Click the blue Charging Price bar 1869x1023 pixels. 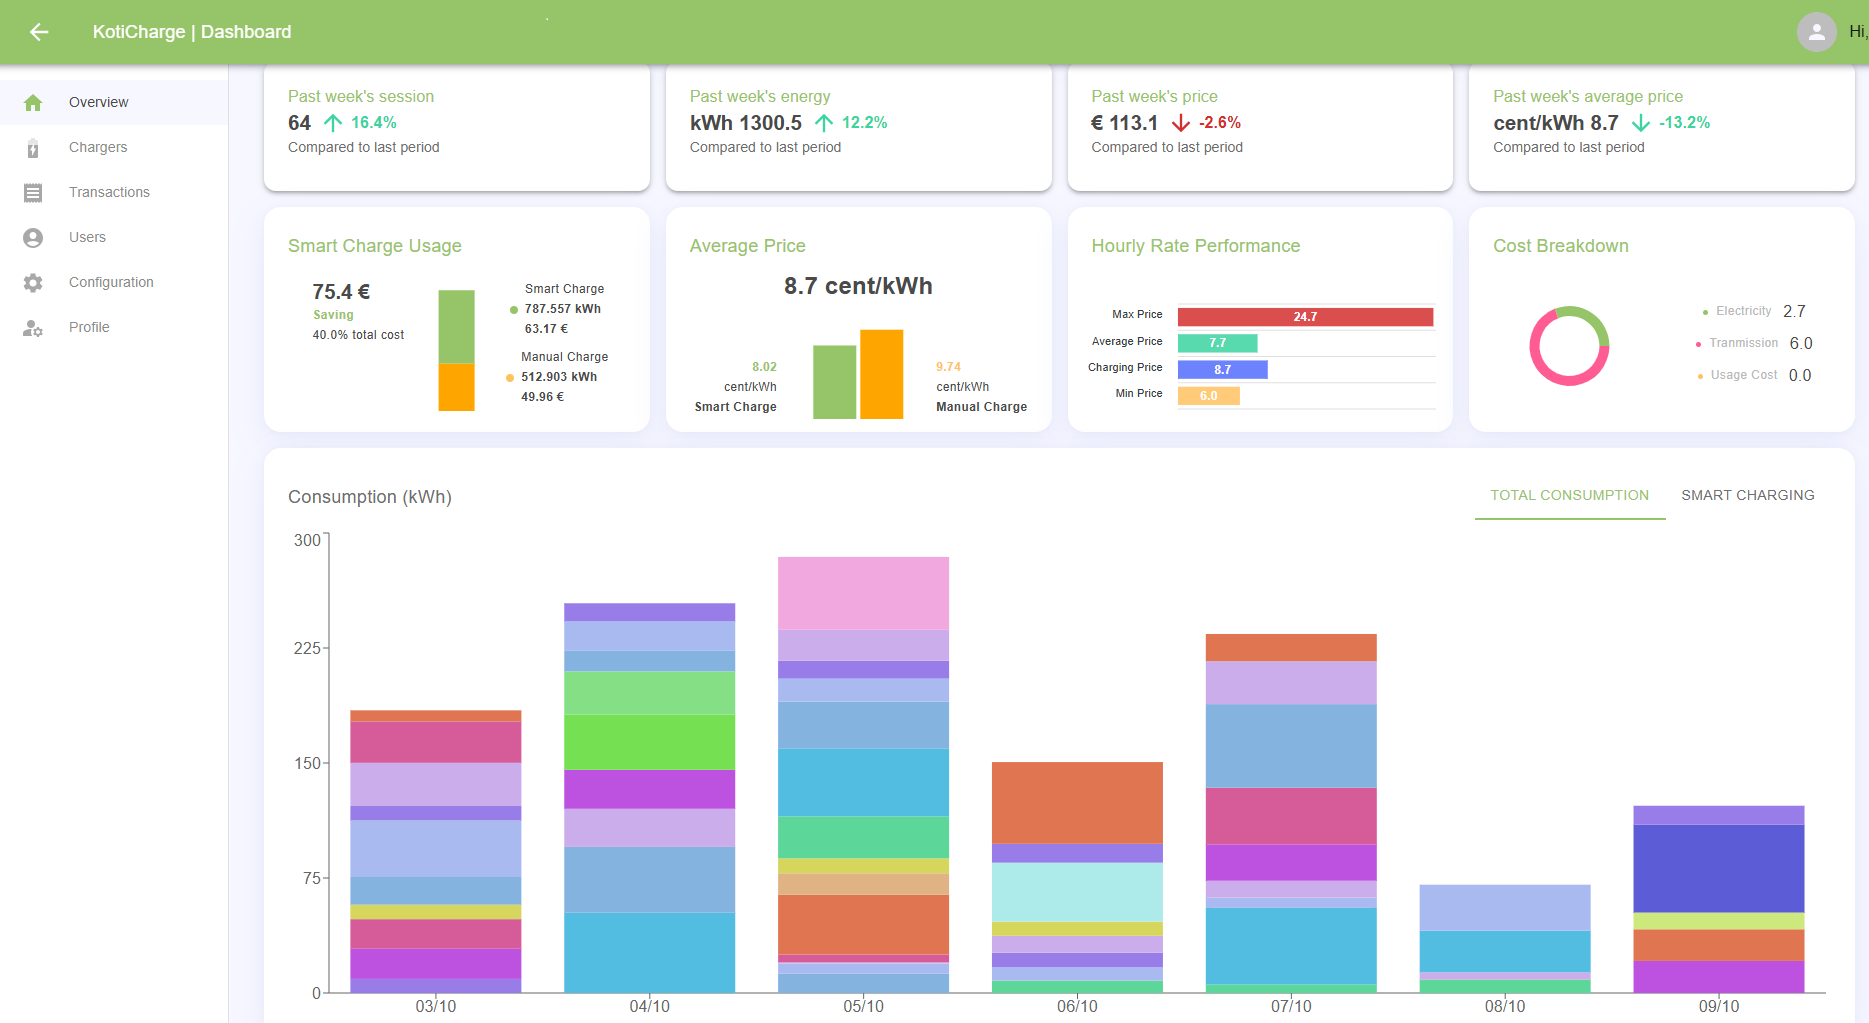tap(1222, 370)
